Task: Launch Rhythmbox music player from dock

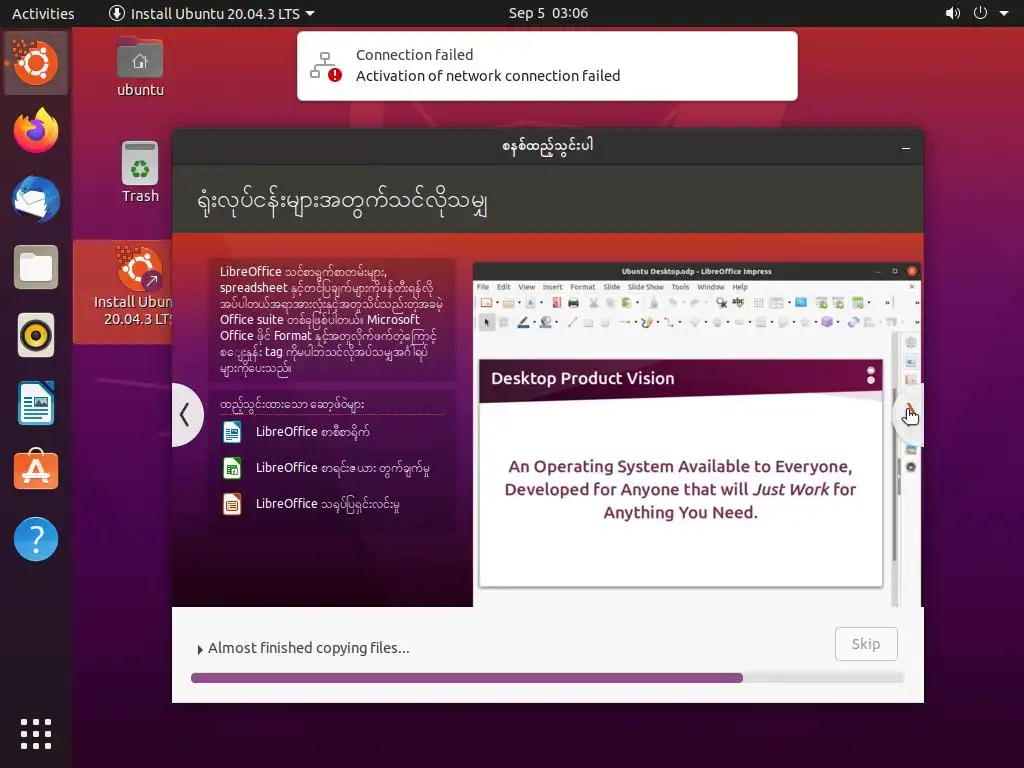Action: pos(36,335)
